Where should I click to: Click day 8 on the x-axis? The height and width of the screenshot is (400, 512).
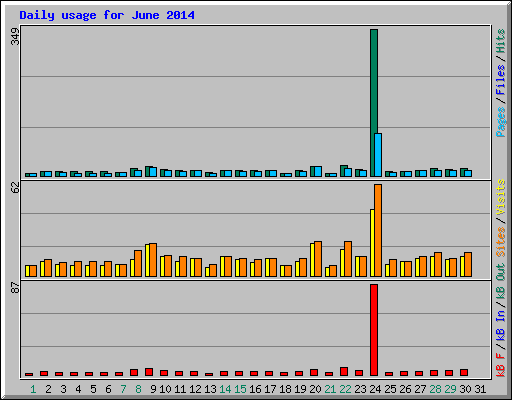click(138, 389)
